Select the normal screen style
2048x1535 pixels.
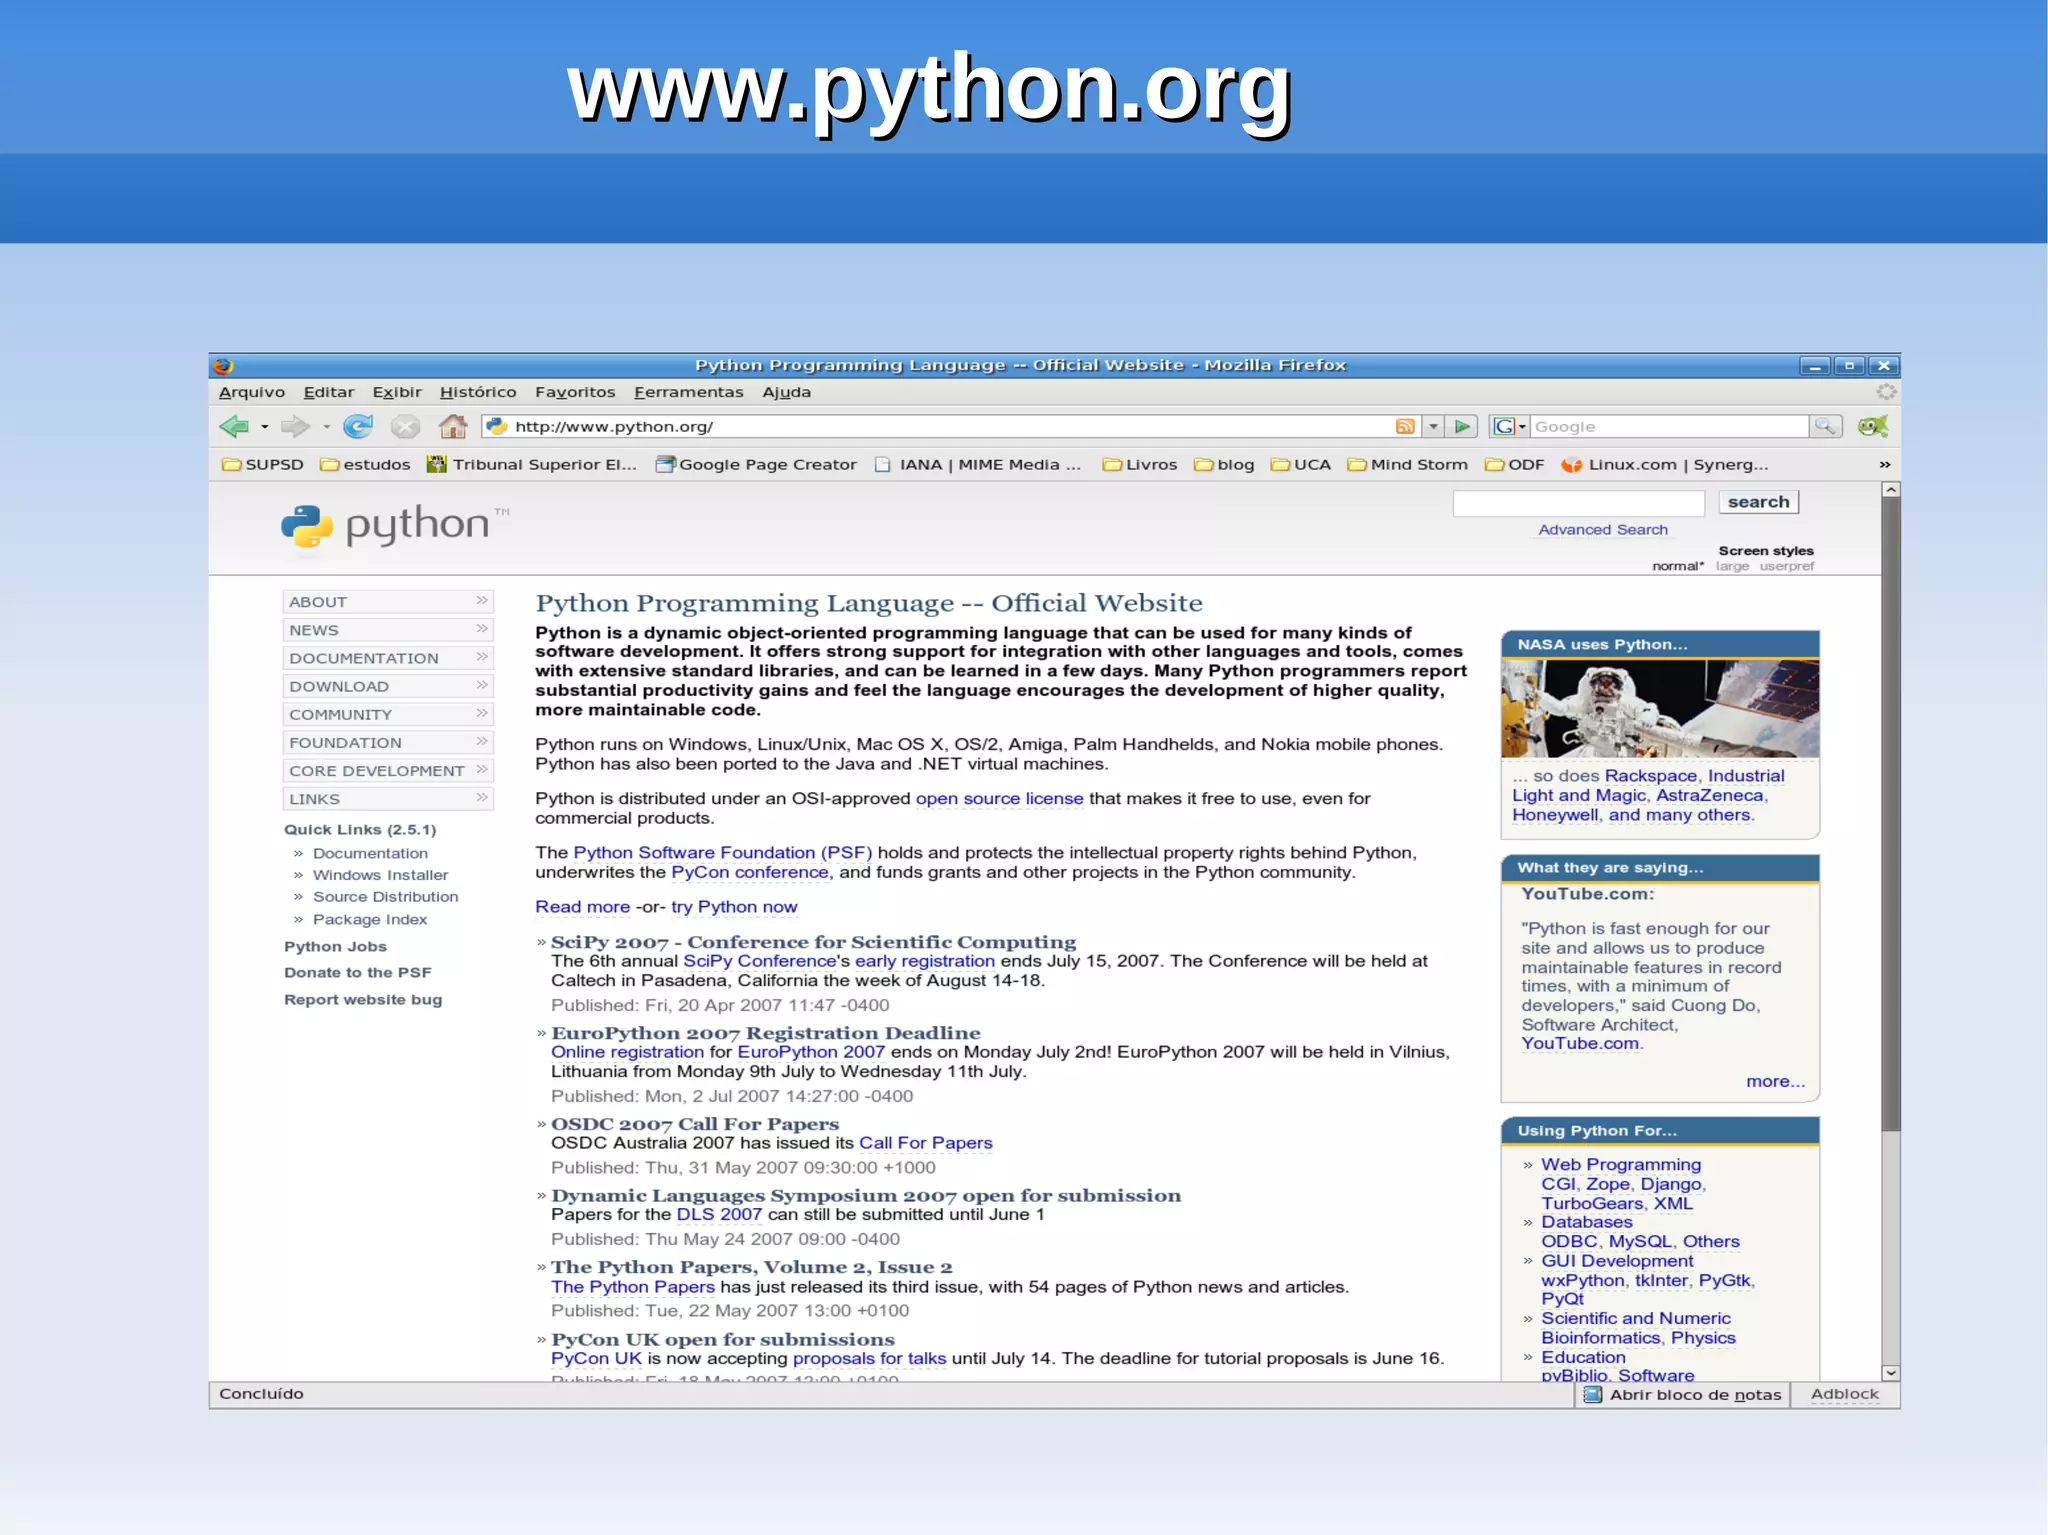click(x=1678, y=567)
